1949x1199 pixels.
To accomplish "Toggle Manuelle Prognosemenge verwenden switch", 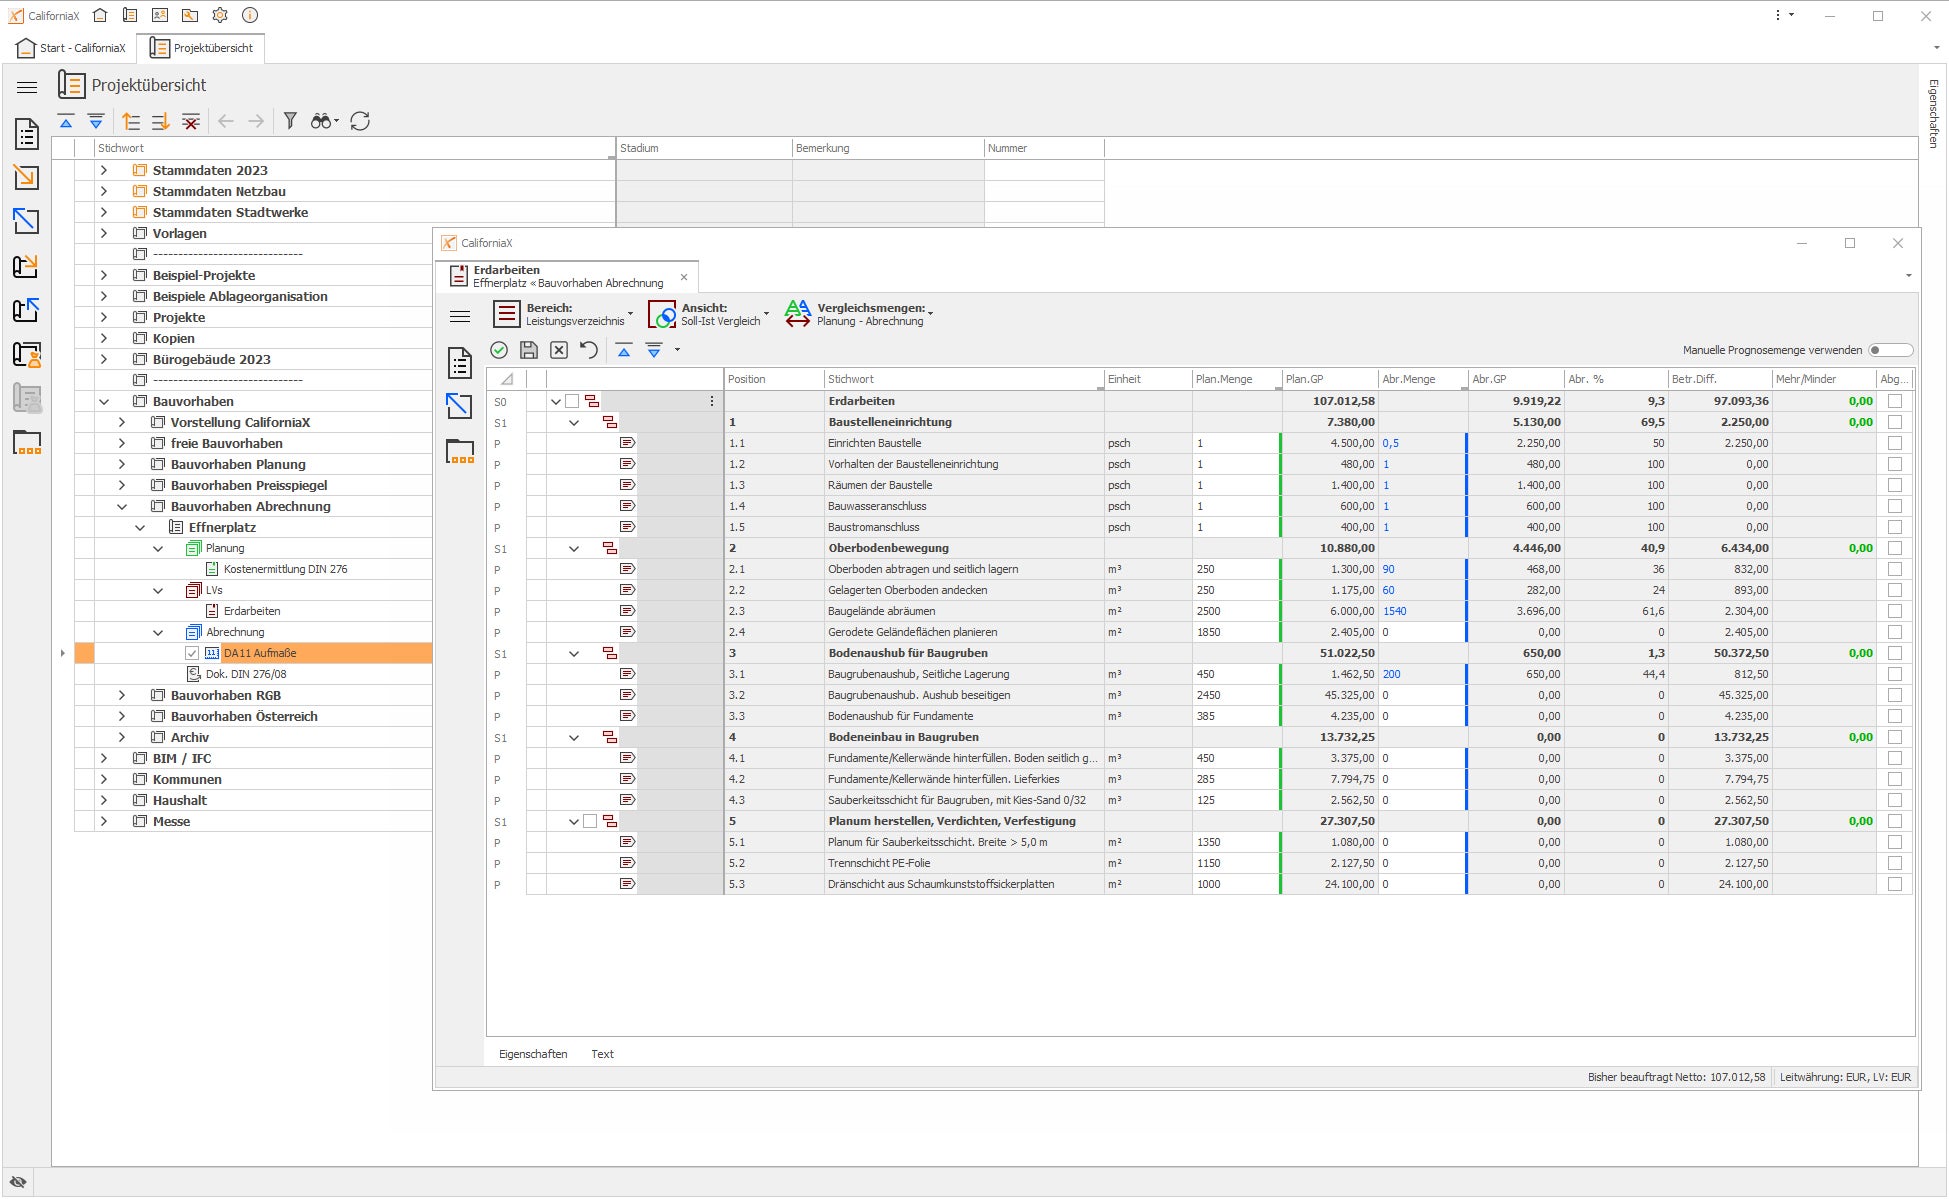I will click(1889, 350).
